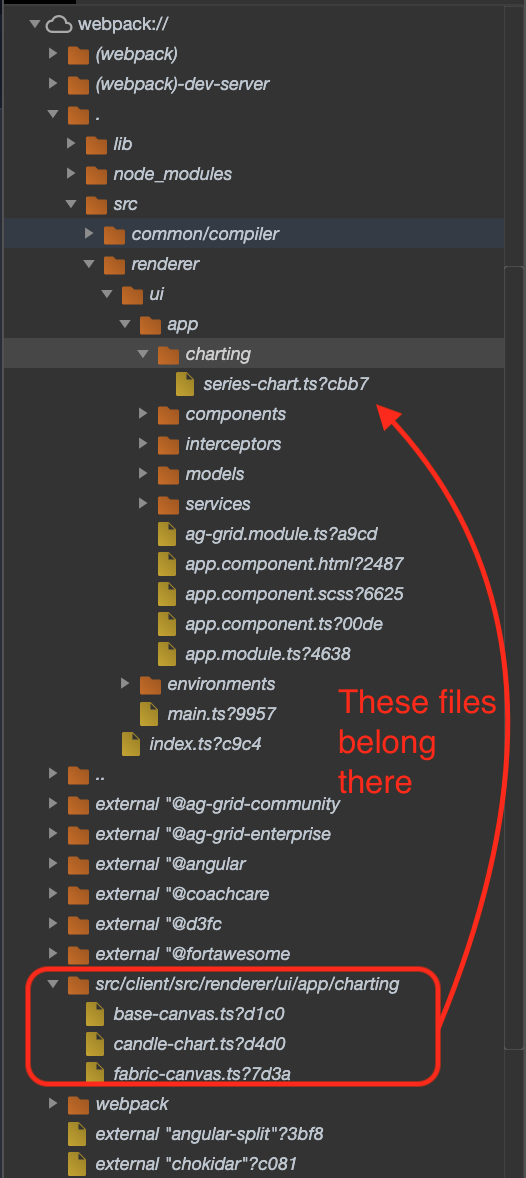Select the app.component.scss?6625 label
The height and width of the screenshot is (1178, 526).
295,594
